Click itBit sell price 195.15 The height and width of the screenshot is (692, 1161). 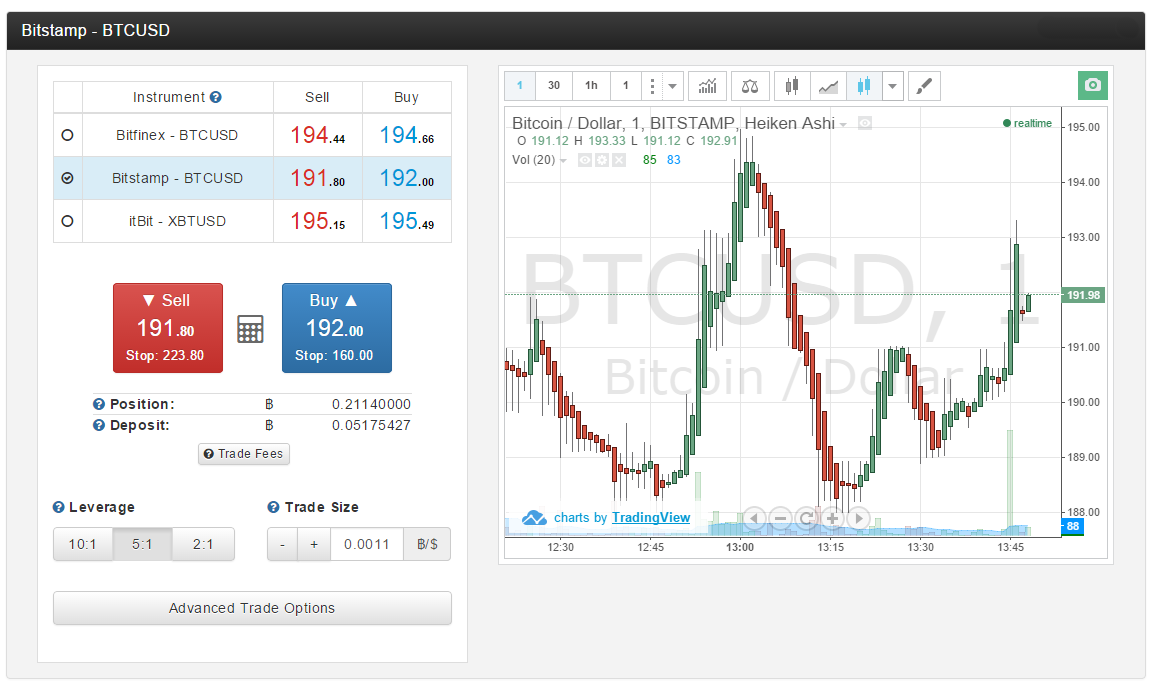[x=318, y=221]
